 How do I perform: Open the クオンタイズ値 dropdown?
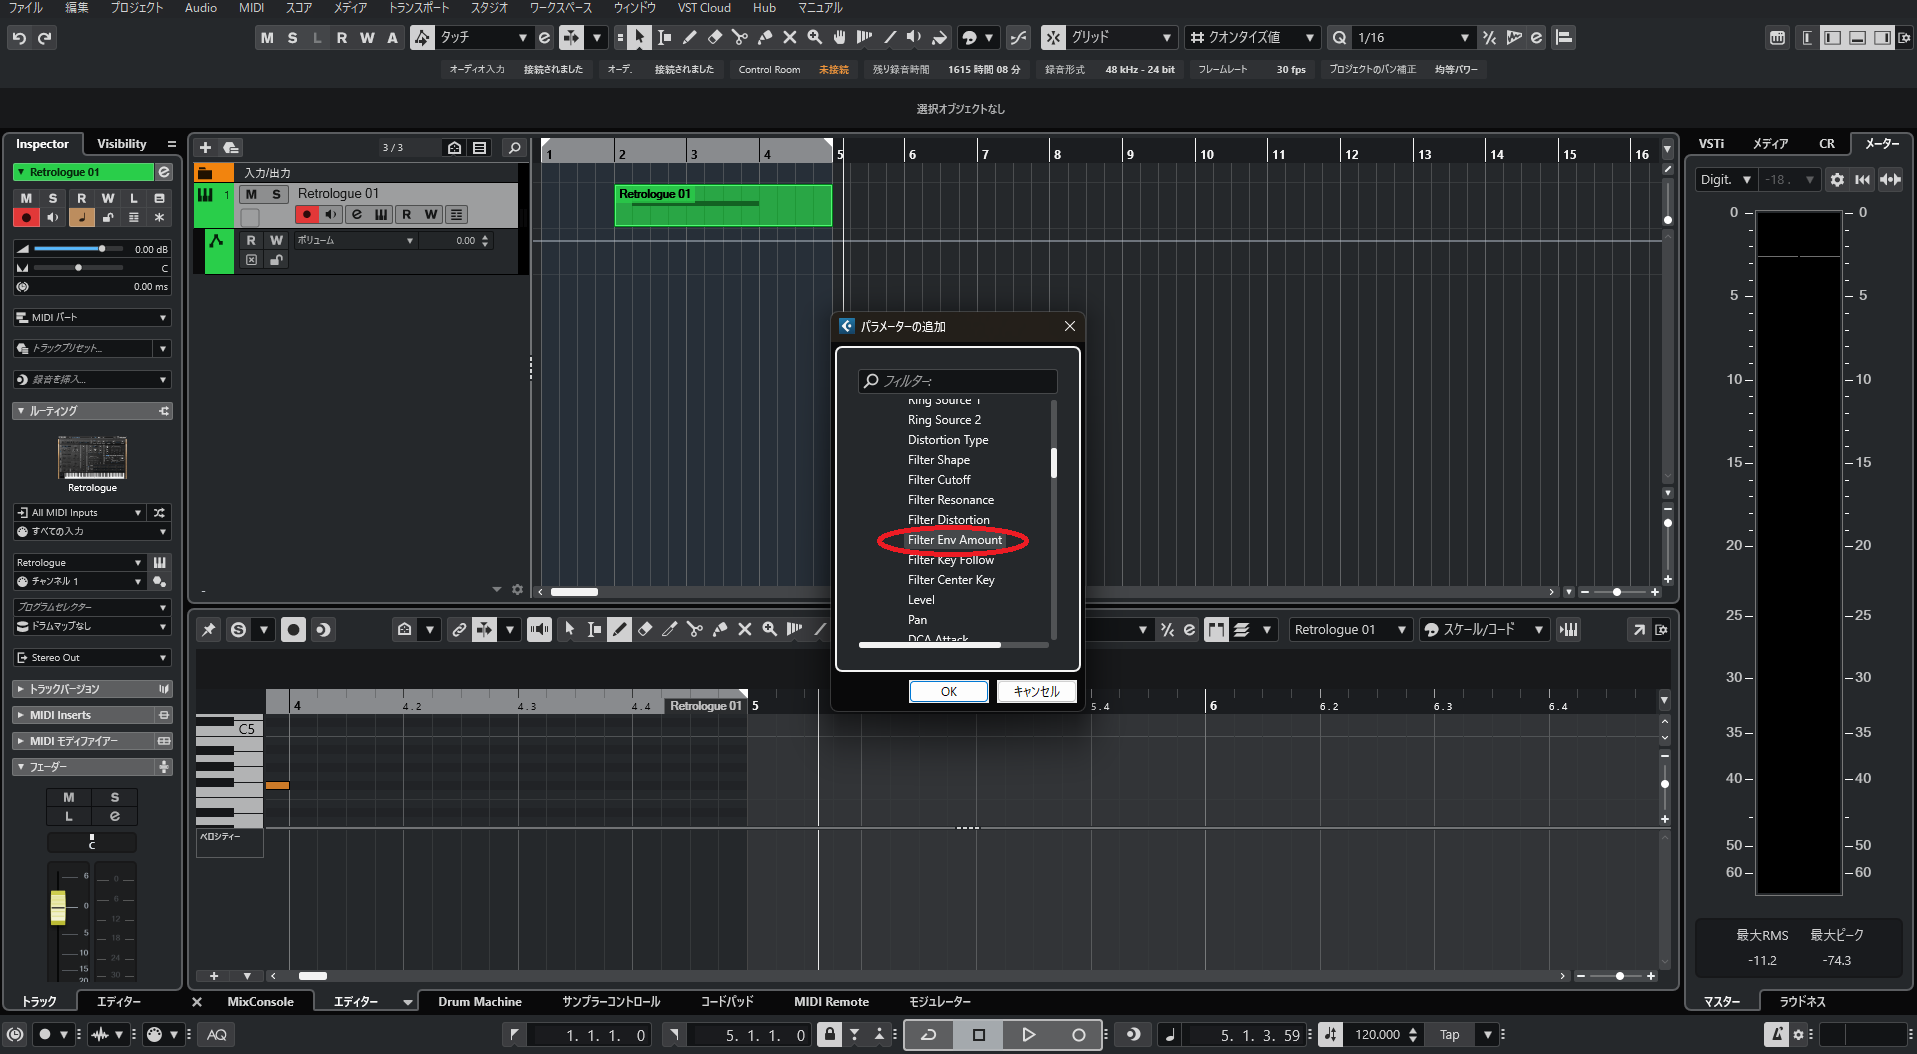(1253, 38)
